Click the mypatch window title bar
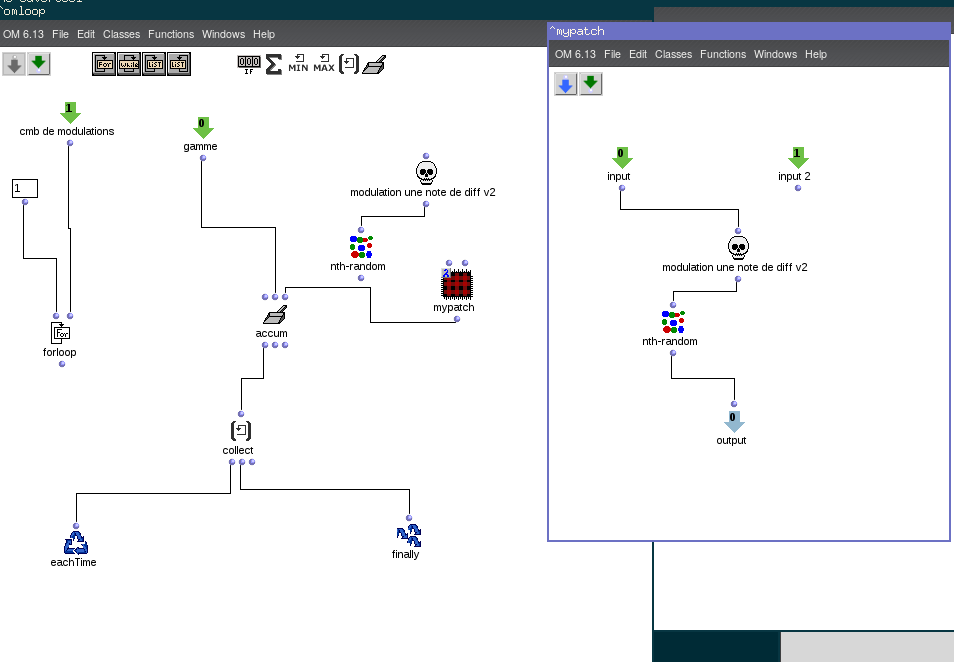Image resolution: width=954 pixels, height=662 pixels. [x=748, y=31]
